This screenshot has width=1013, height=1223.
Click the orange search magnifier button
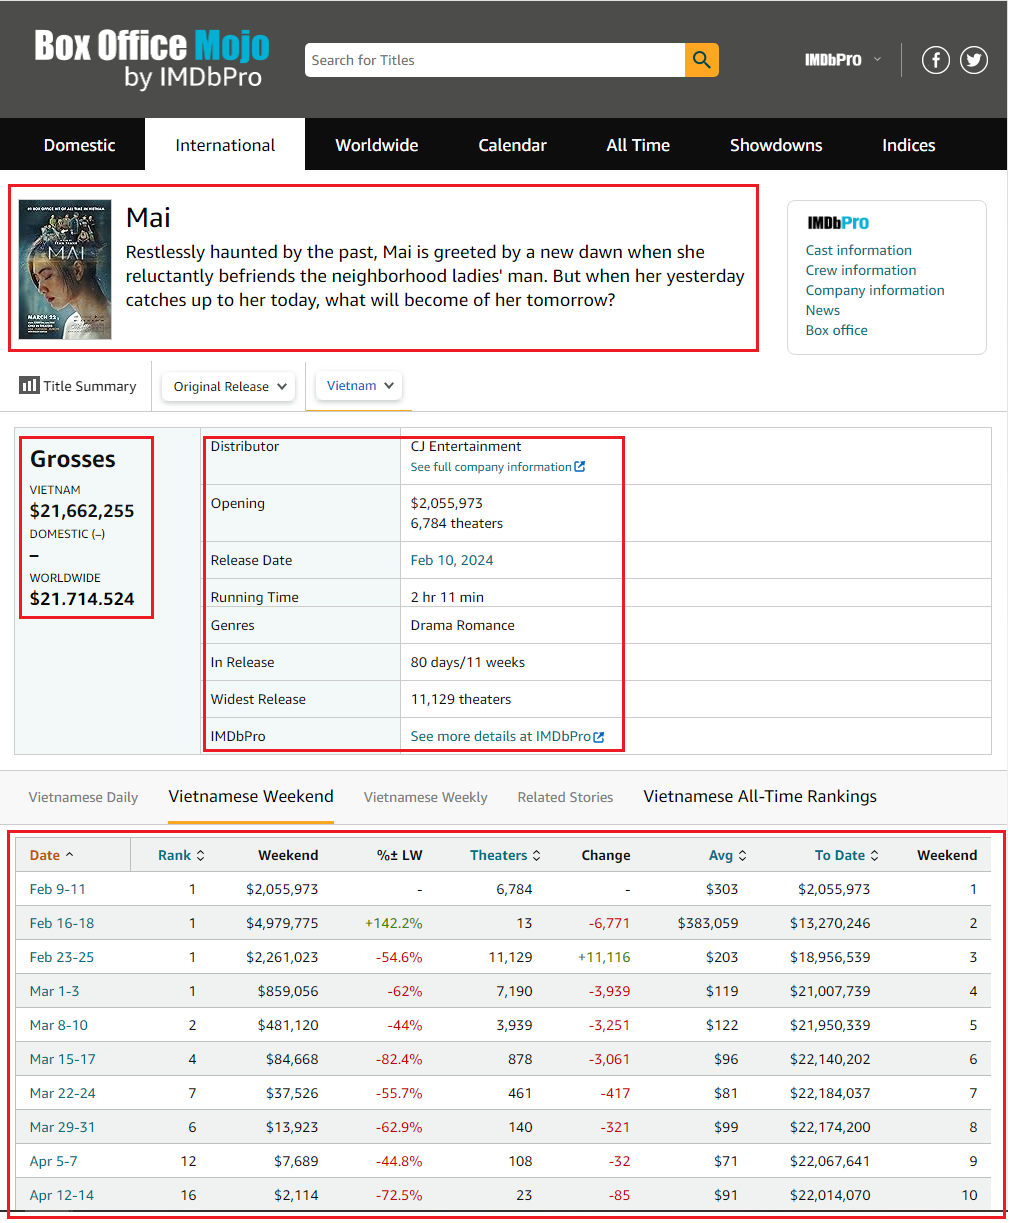(x=702, y=60)
